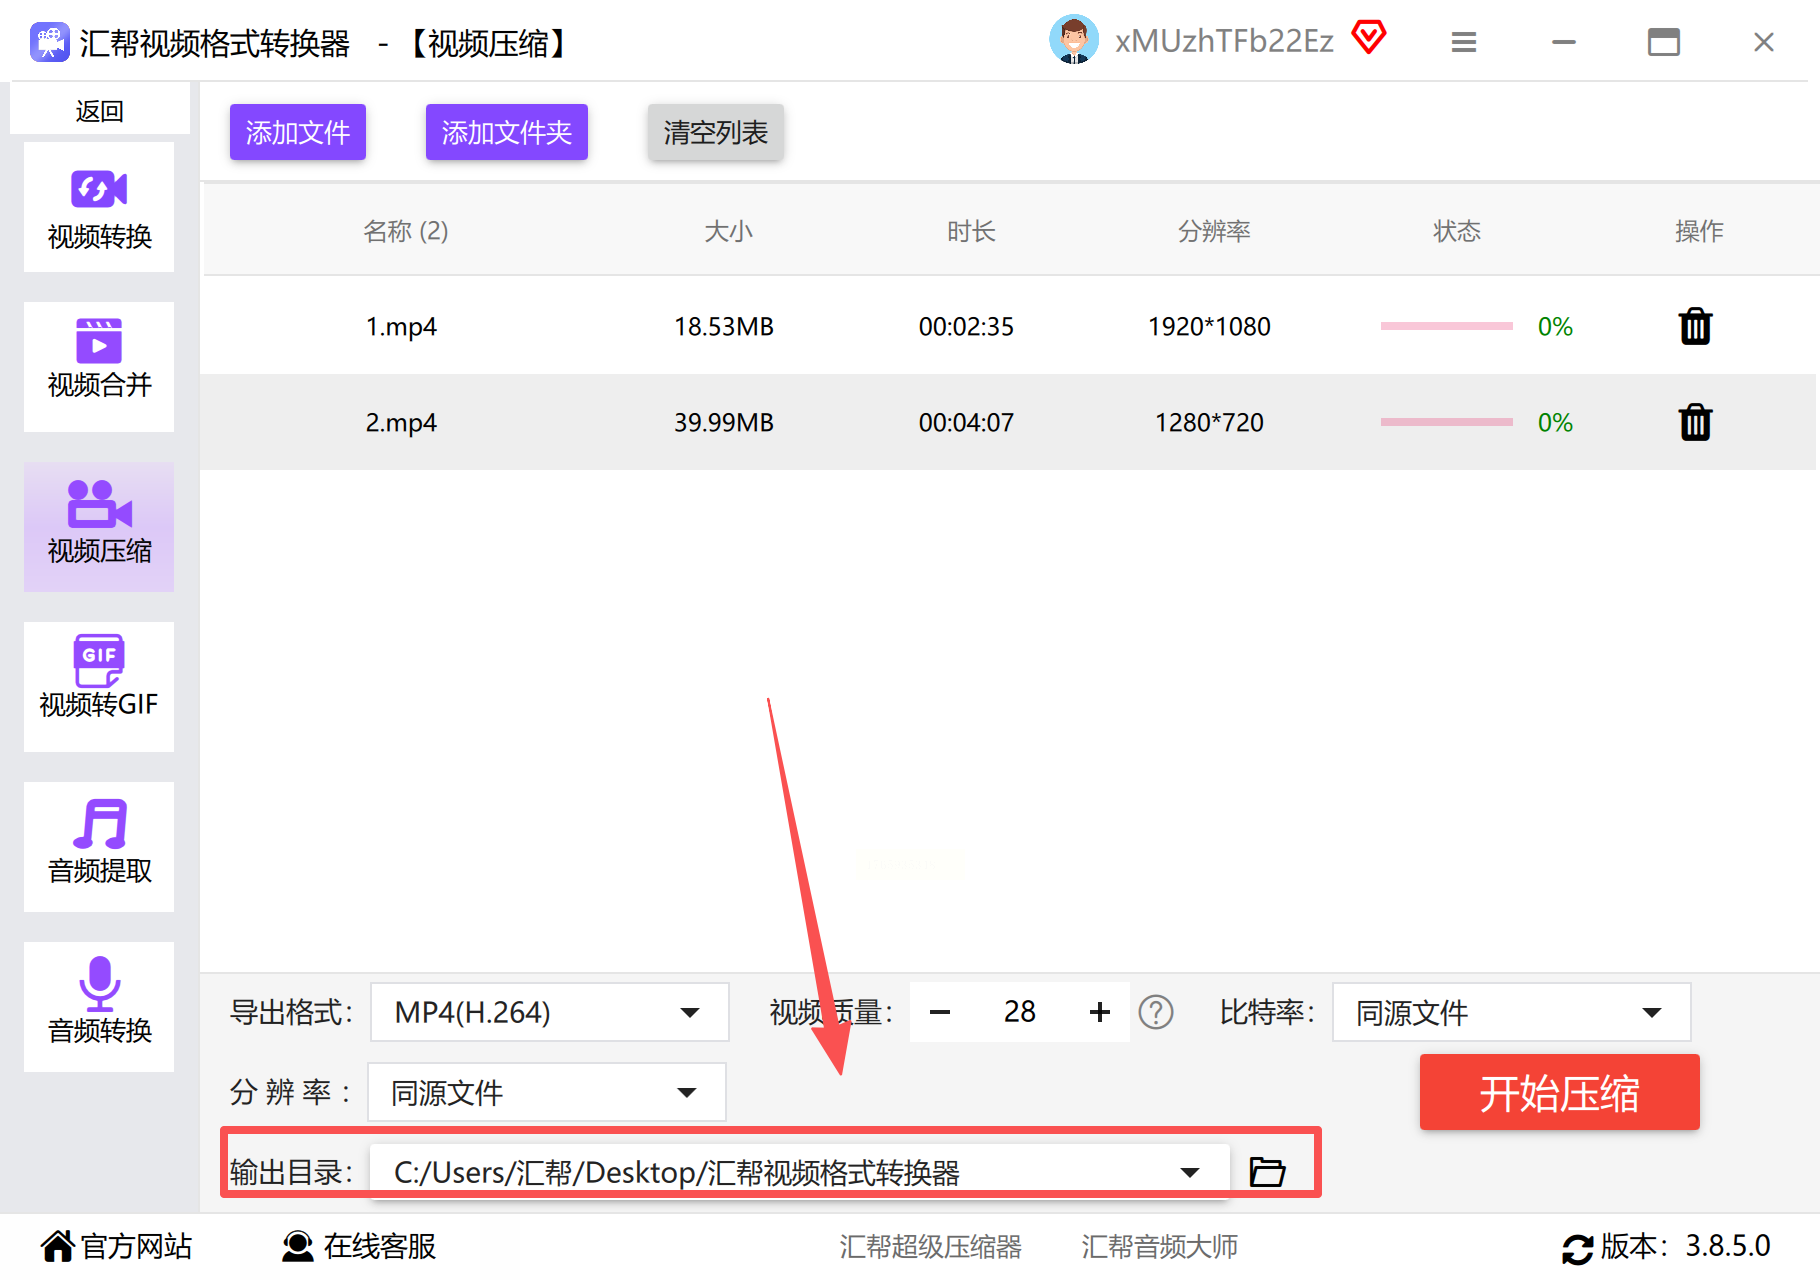The width and height of the screenshot is (1820, 1280).
Task: Select the 视频压缩 sidebar tab
Action: [x=99, y=527]
